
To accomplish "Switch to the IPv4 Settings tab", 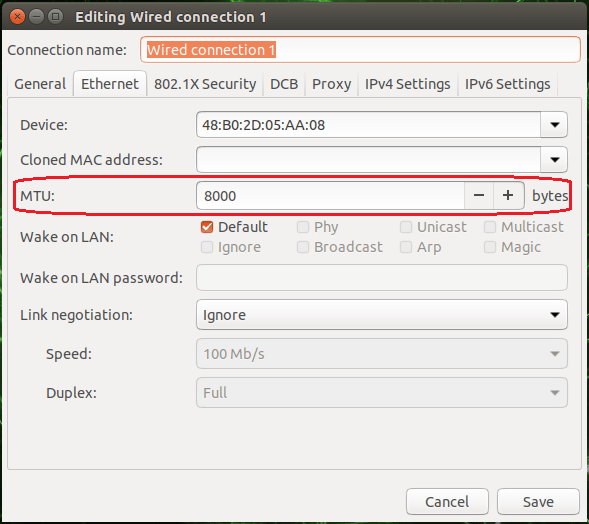I will point(408,84).
